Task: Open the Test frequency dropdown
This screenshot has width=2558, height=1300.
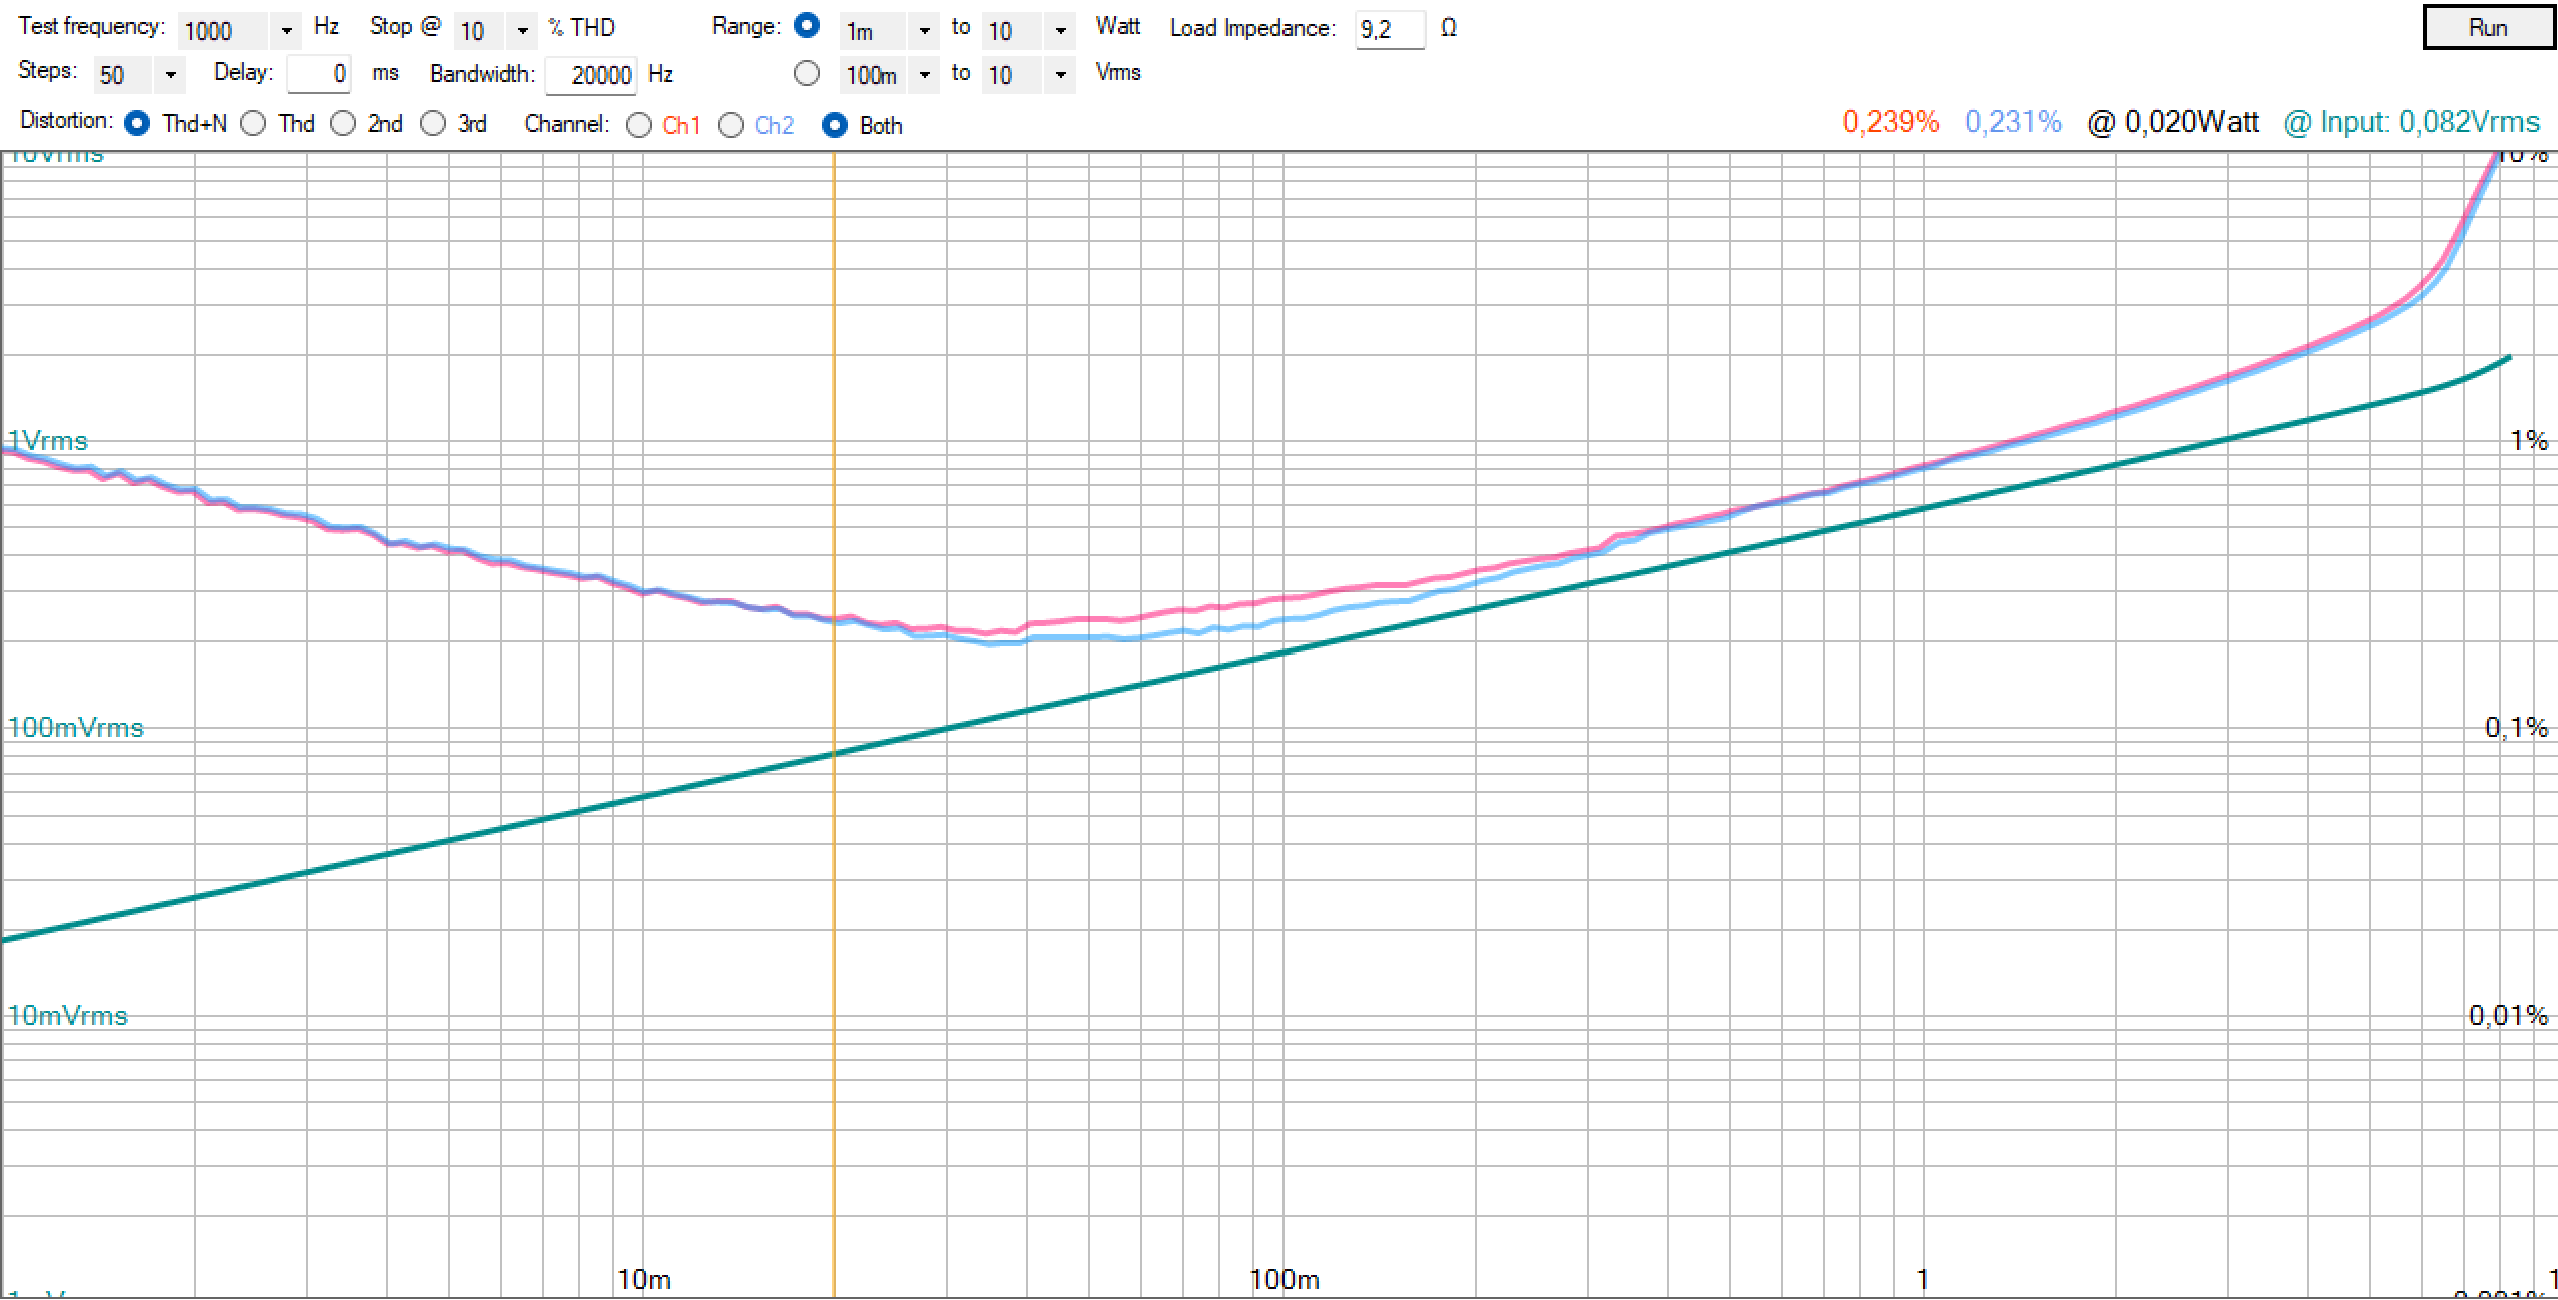Action: click(286, 31)
